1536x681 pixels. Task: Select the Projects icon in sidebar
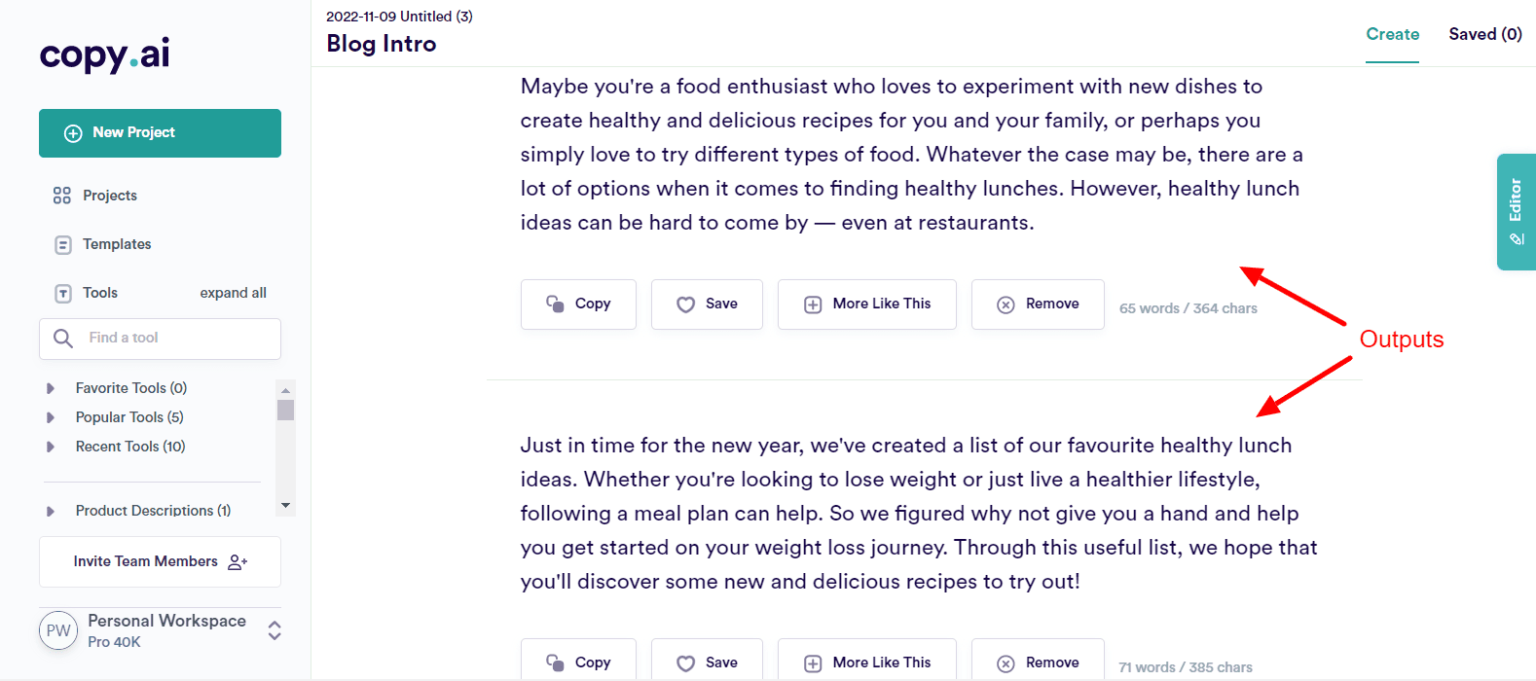[62, 194]
